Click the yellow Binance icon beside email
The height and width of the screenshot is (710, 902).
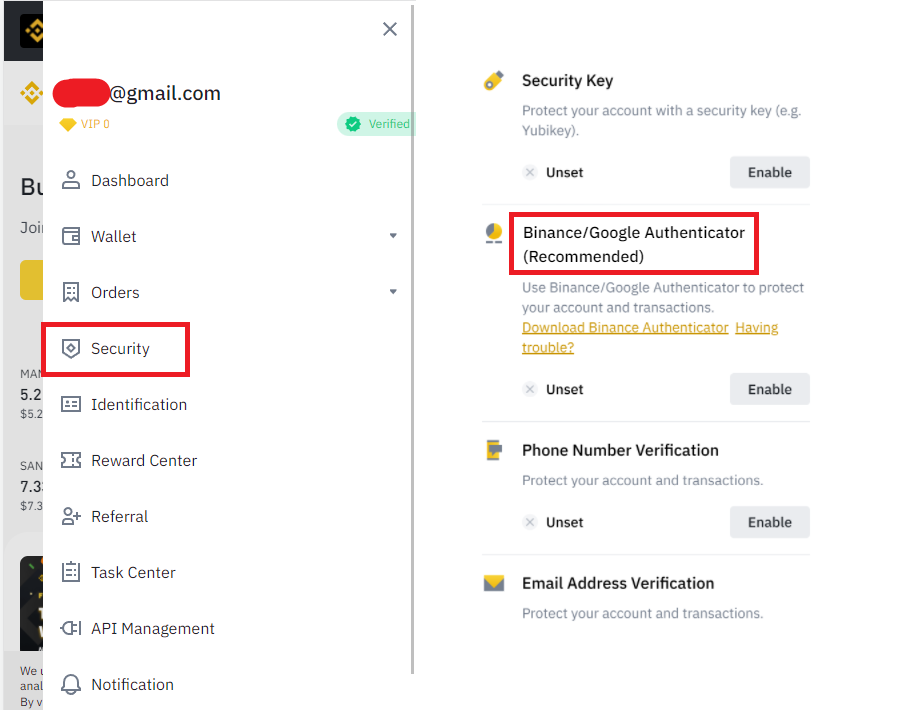(32, 93)
